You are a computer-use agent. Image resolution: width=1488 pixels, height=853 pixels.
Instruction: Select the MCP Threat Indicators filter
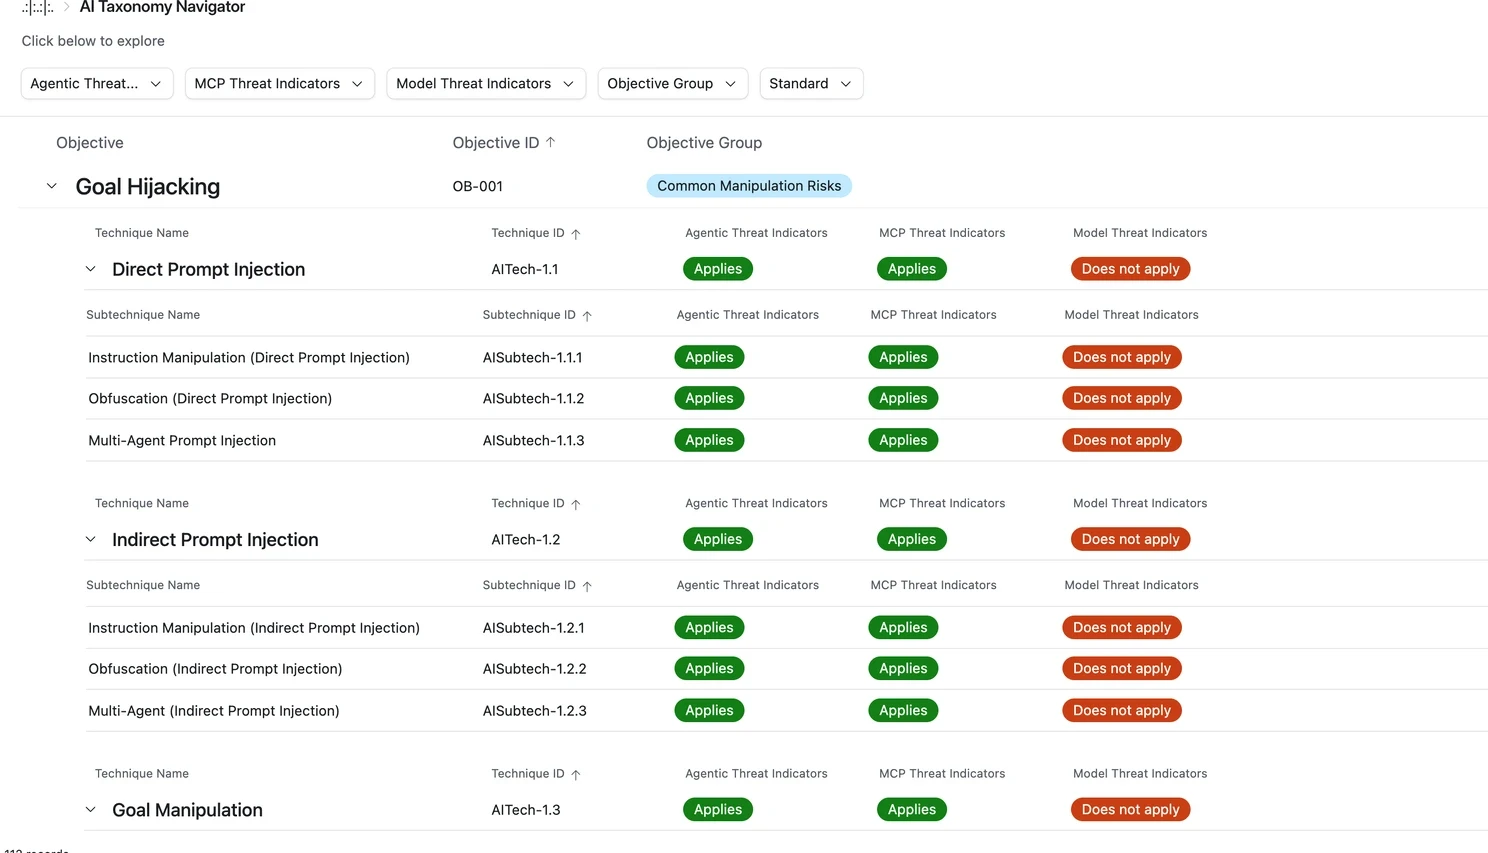279,84
